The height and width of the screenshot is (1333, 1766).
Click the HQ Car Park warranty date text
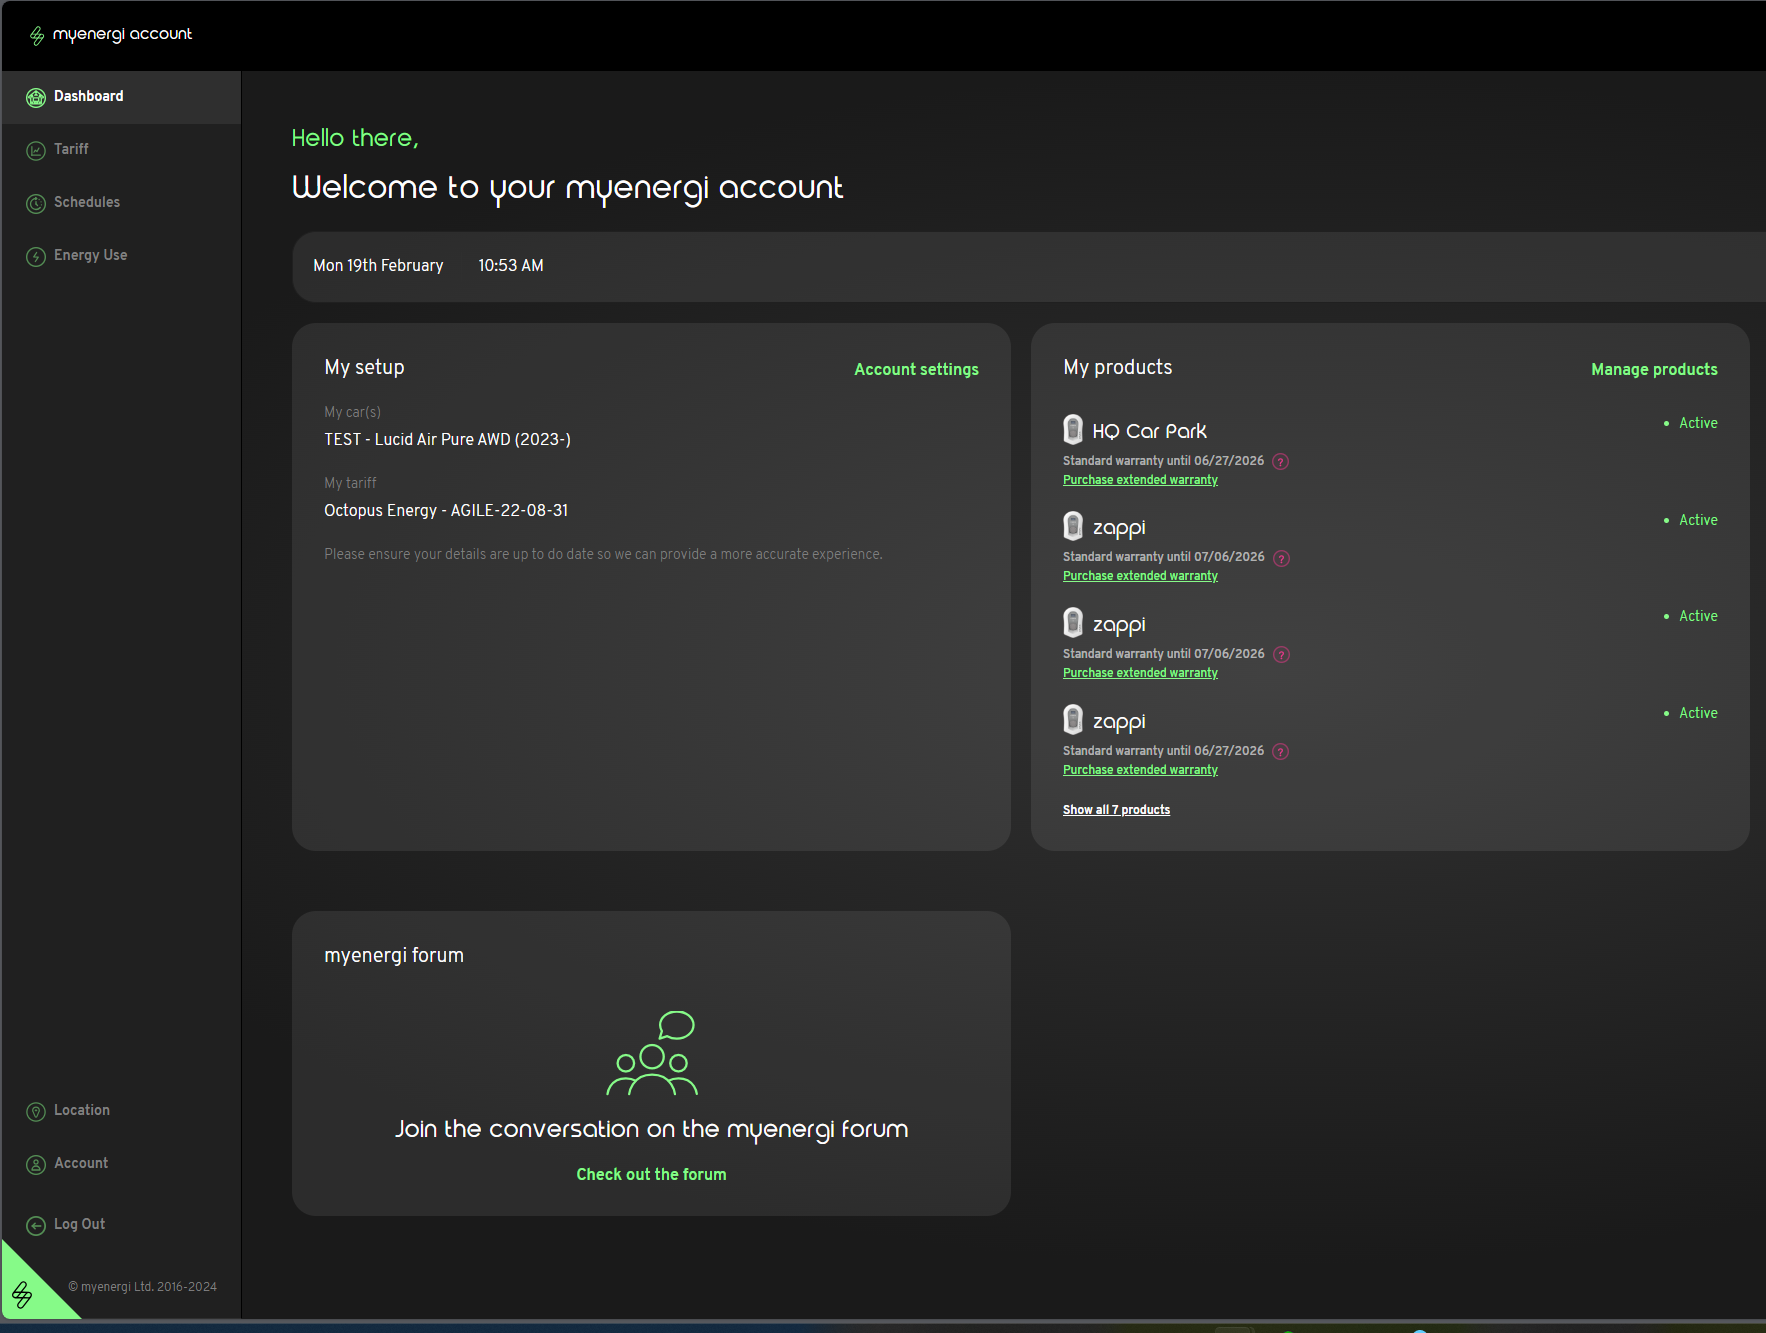pos(1163,461)
